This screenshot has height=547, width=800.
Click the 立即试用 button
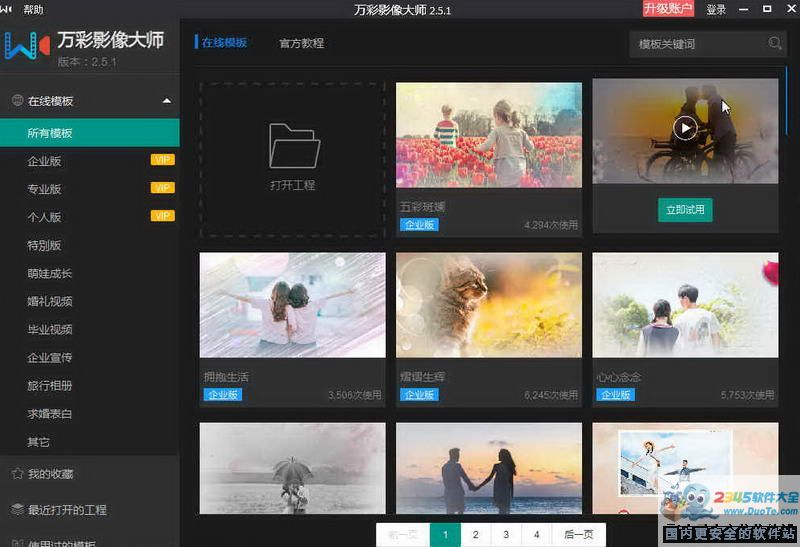[685, 210]
